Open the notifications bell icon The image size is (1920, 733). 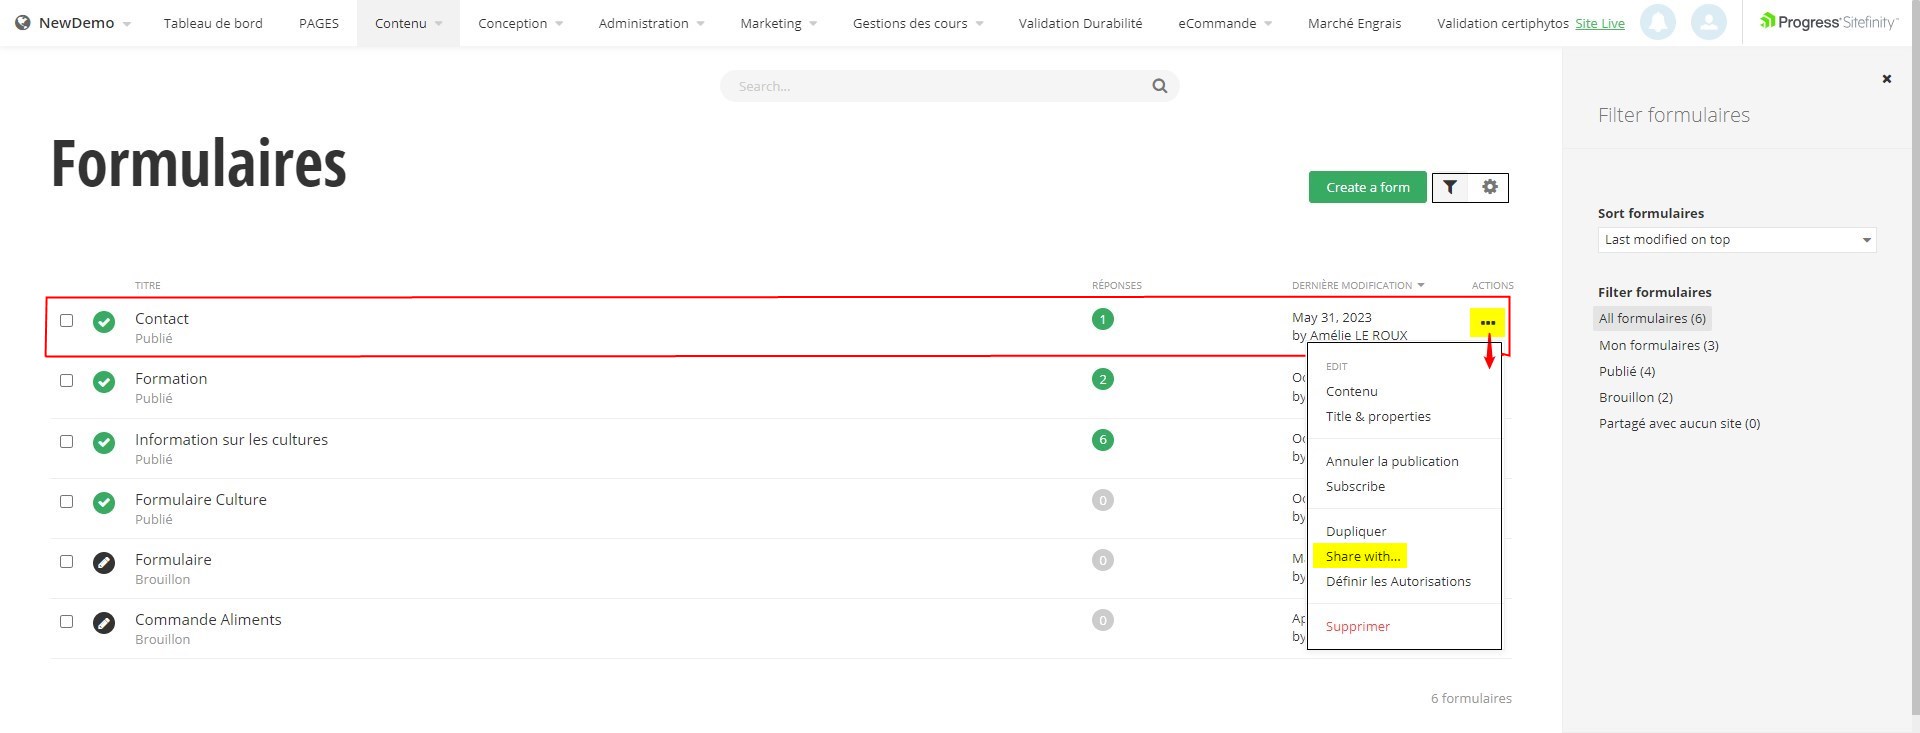coord(1657,22)
